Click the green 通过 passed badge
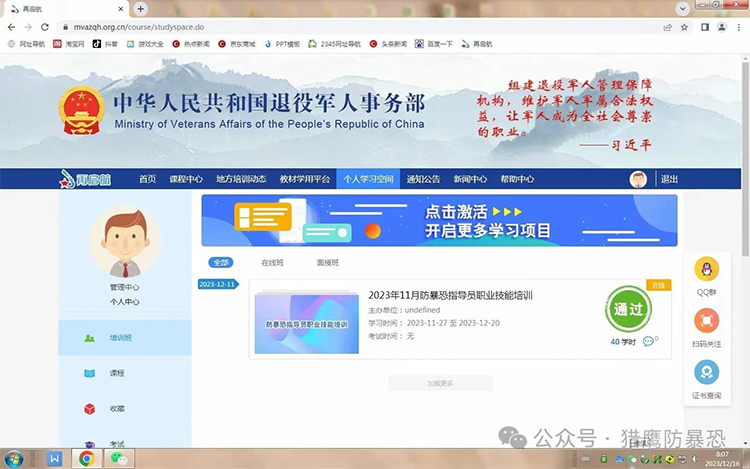 coord(628,309)
